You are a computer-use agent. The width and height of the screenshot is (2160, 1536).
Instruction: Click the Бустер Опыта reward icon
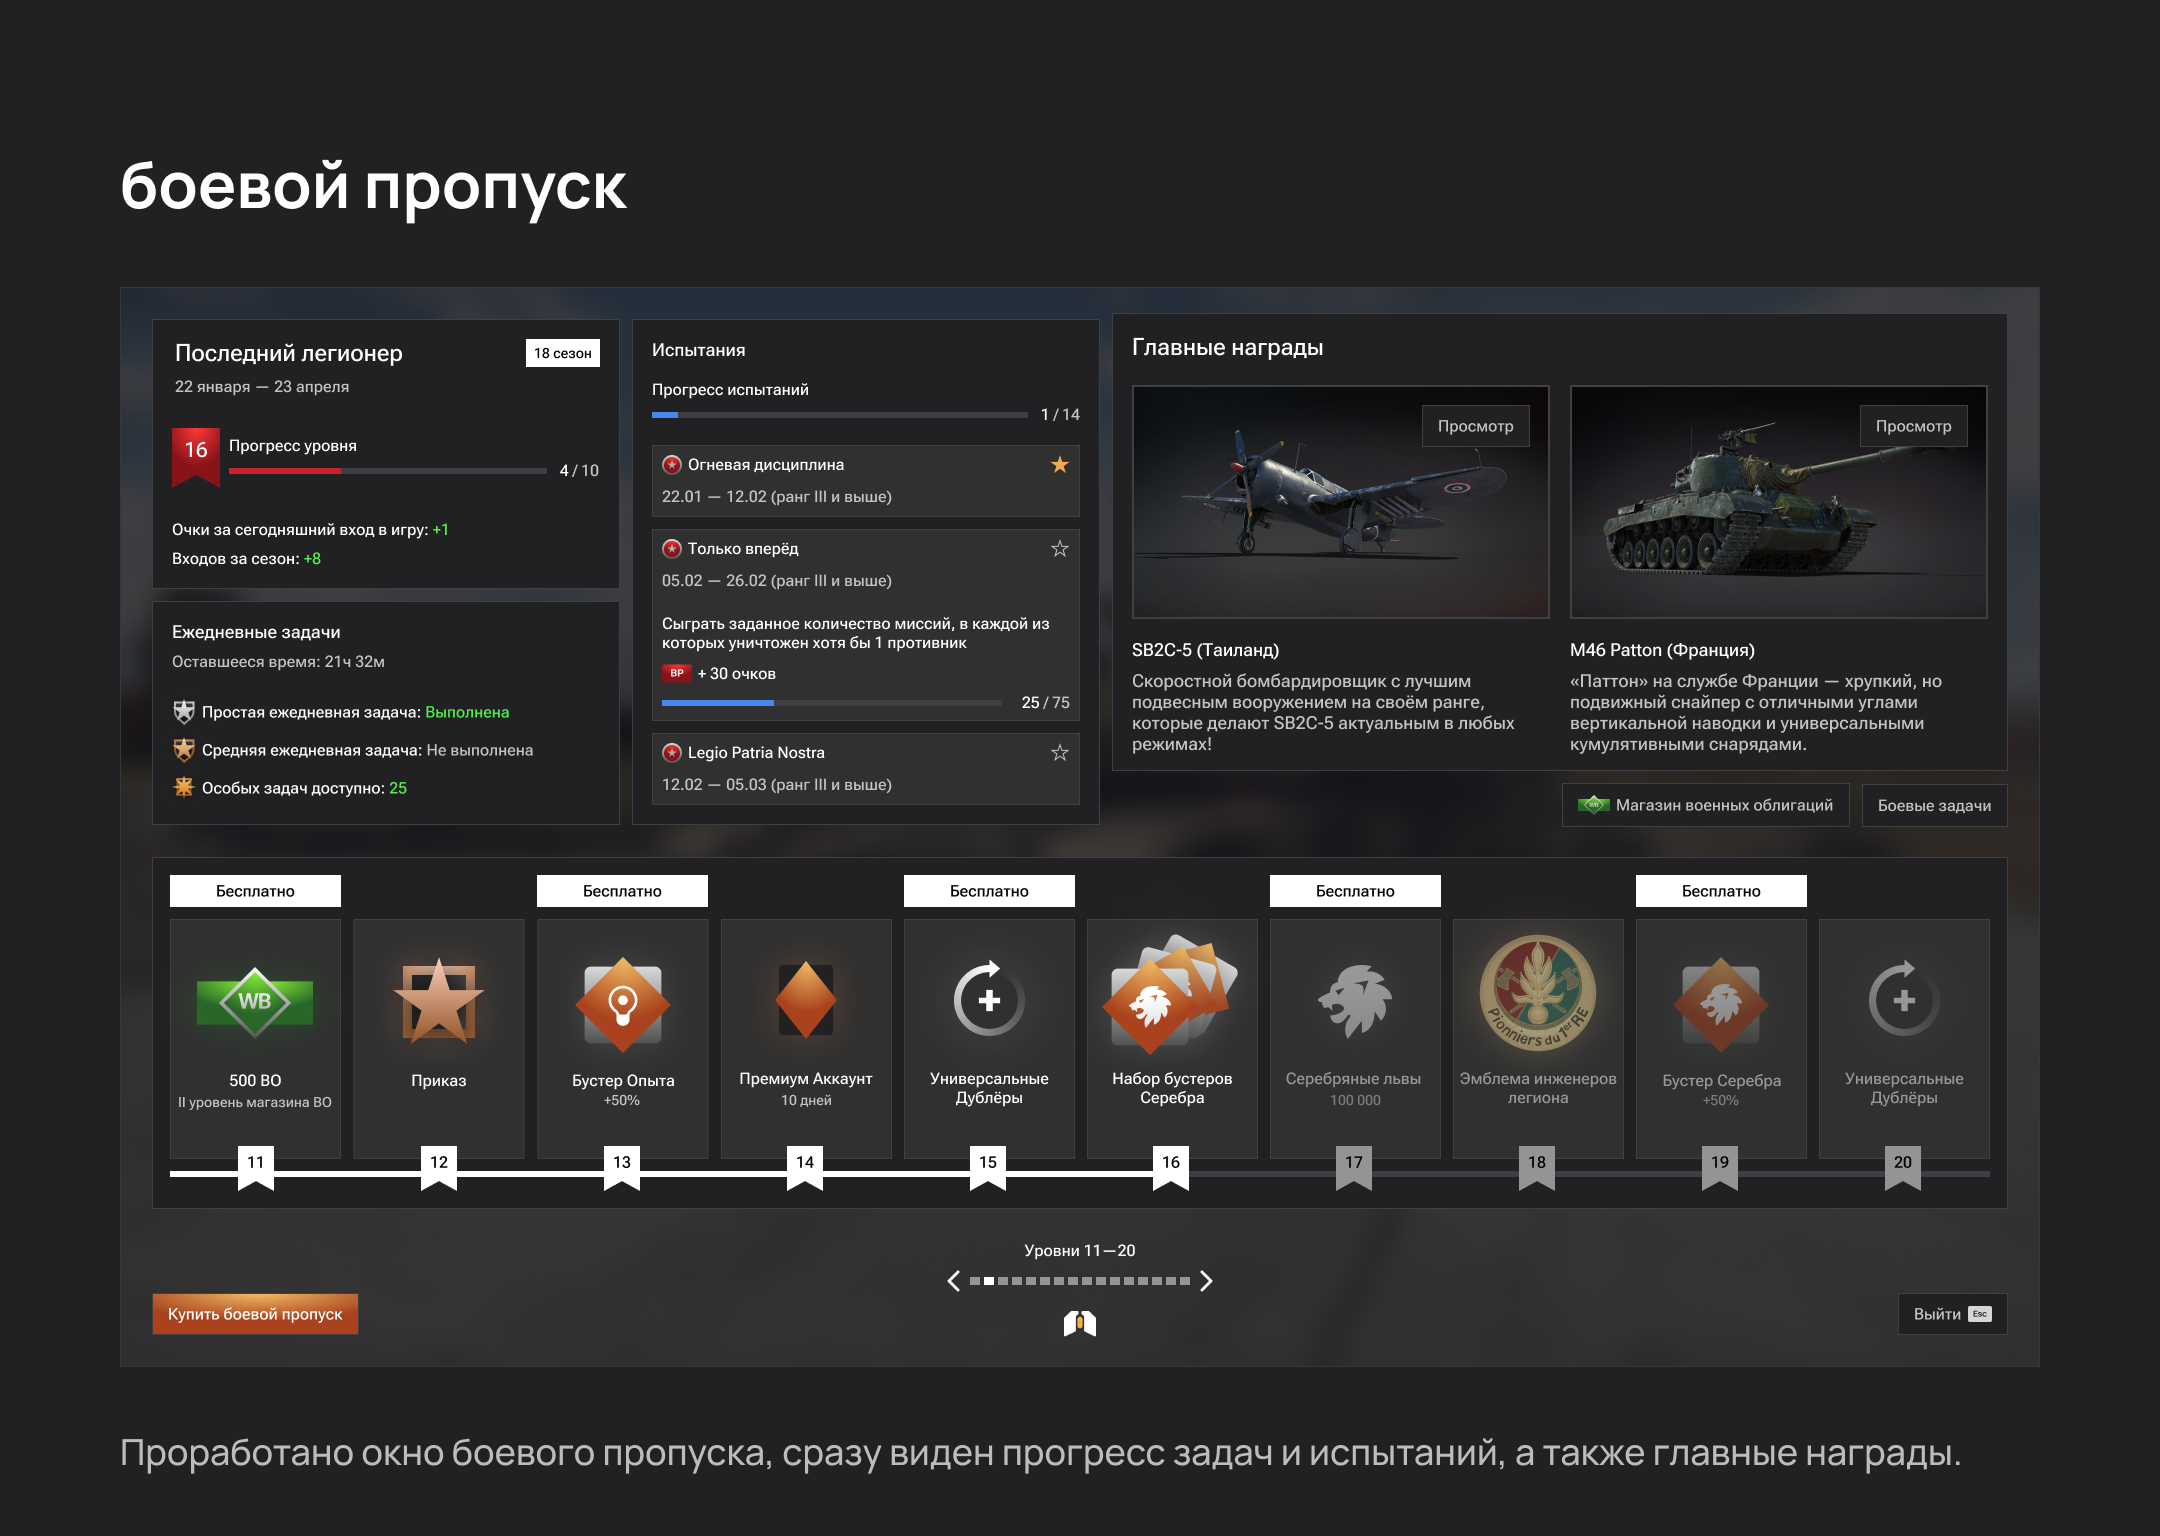(x=622, y=1004)
